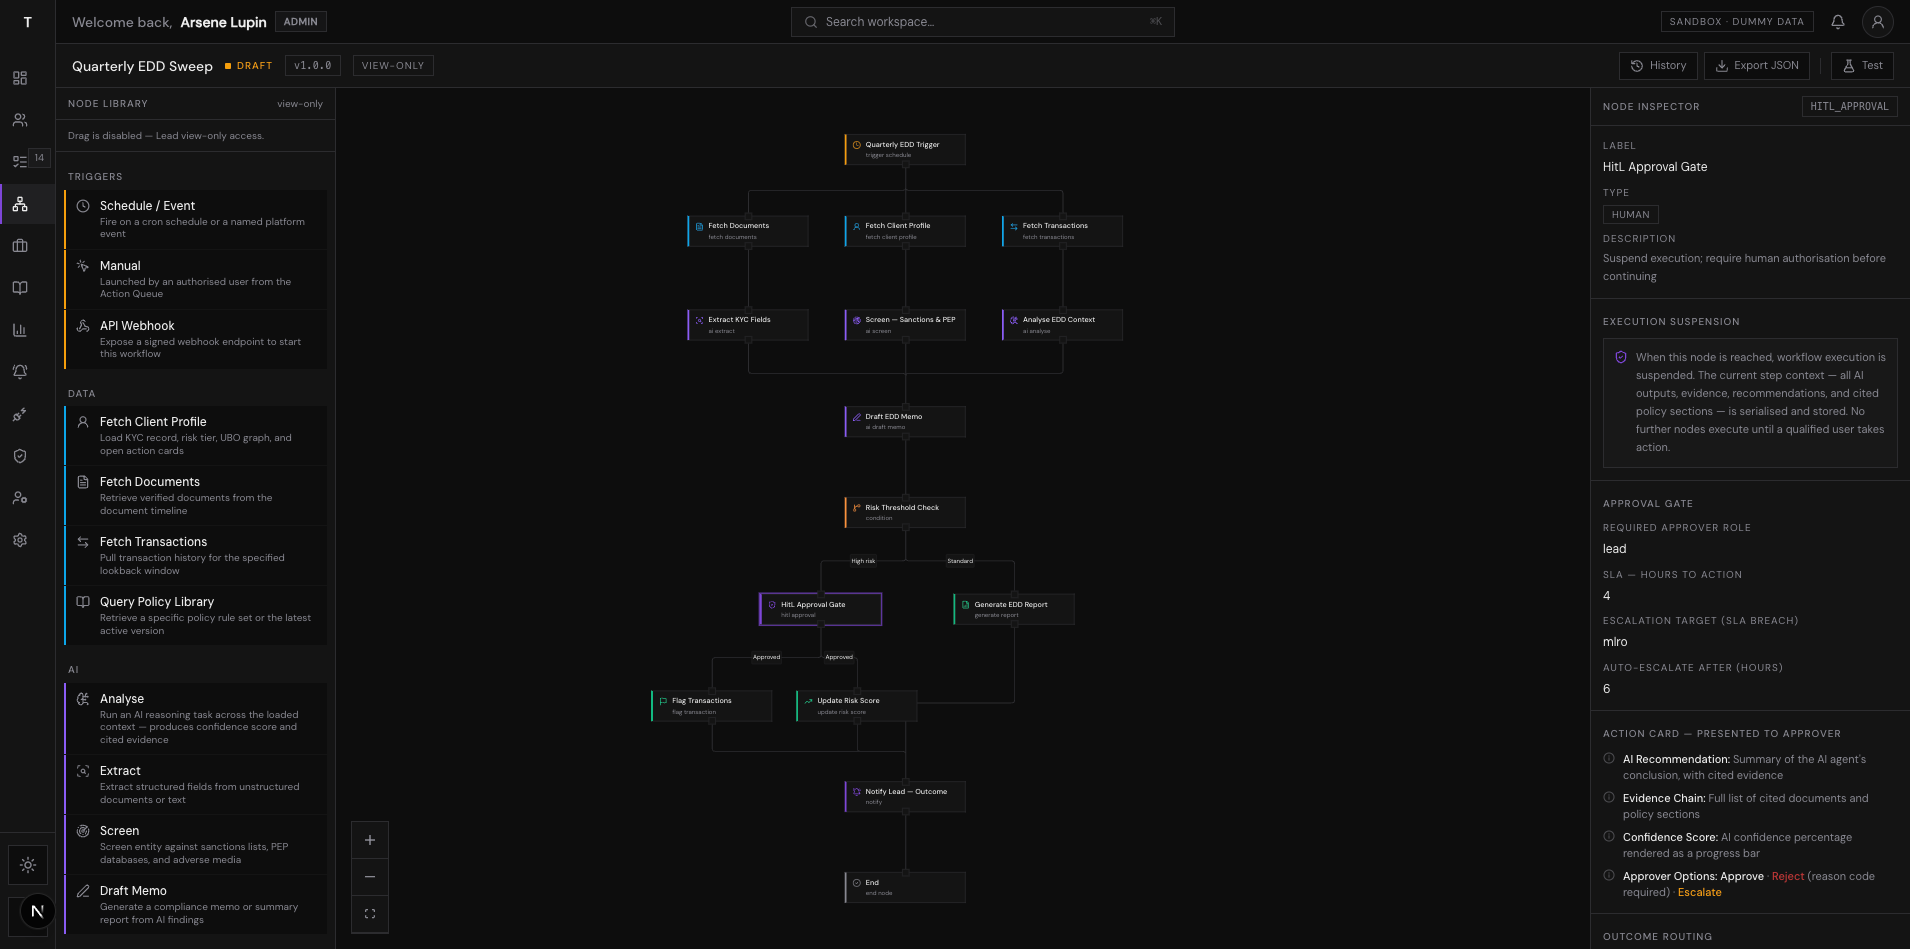Collapse the TRIGGERS section in the node library
The image size is (1910, 949).
(95, 176)
